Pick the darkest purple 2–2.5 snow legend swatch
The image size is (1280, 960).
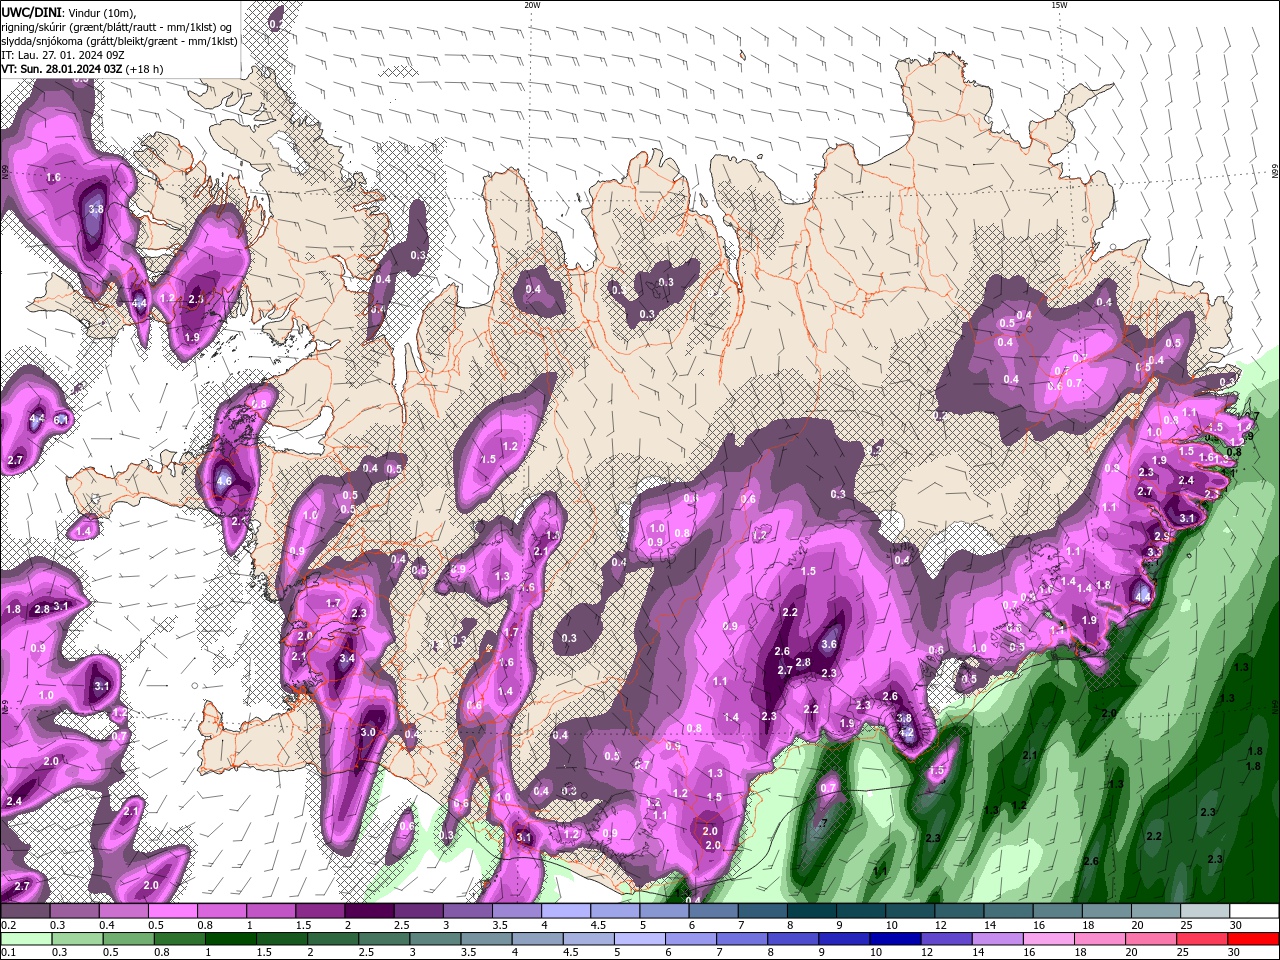(x=369, y=911)
